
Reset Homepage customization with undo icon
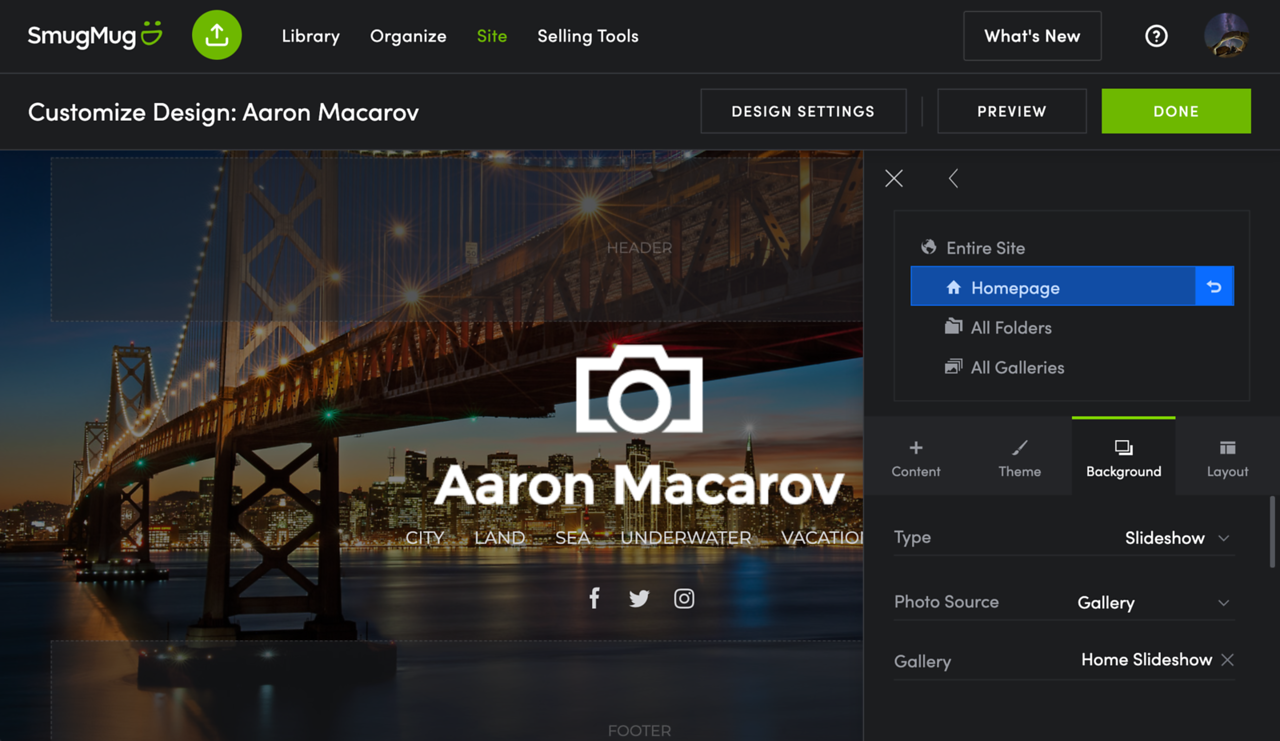click(1214, 287)
